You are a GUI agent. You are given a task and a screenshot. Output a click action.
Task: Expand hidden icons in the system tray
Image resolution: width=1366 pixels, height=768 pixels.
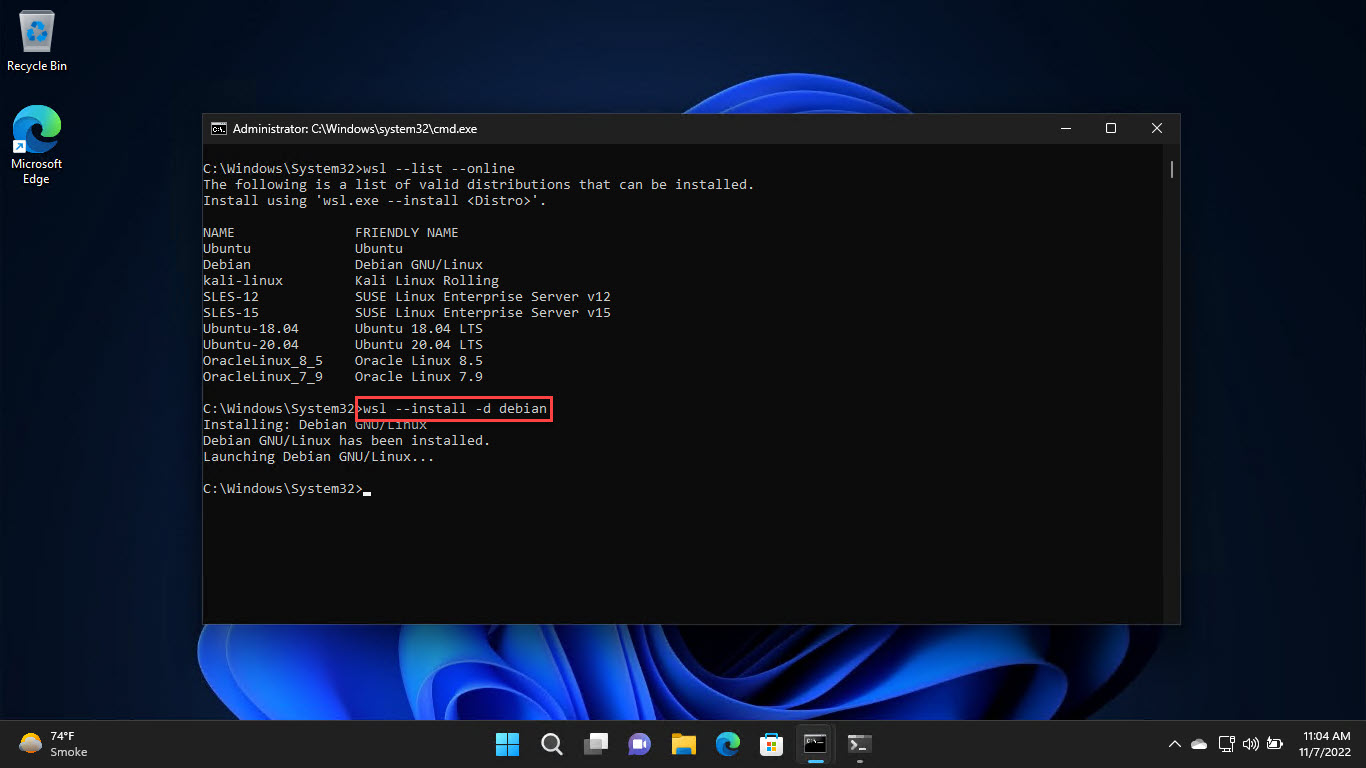[x=1175, y=744]
